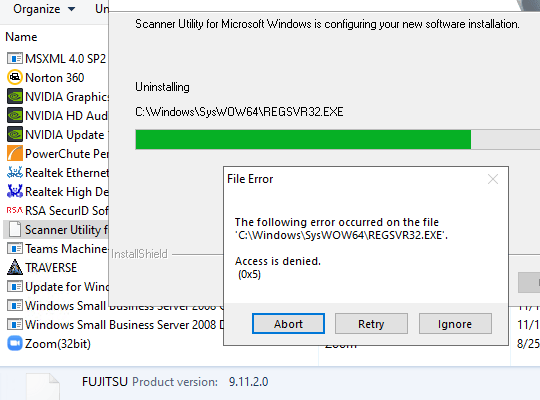
Task: Click the Norton 360 icon
Action: point(15,77)
